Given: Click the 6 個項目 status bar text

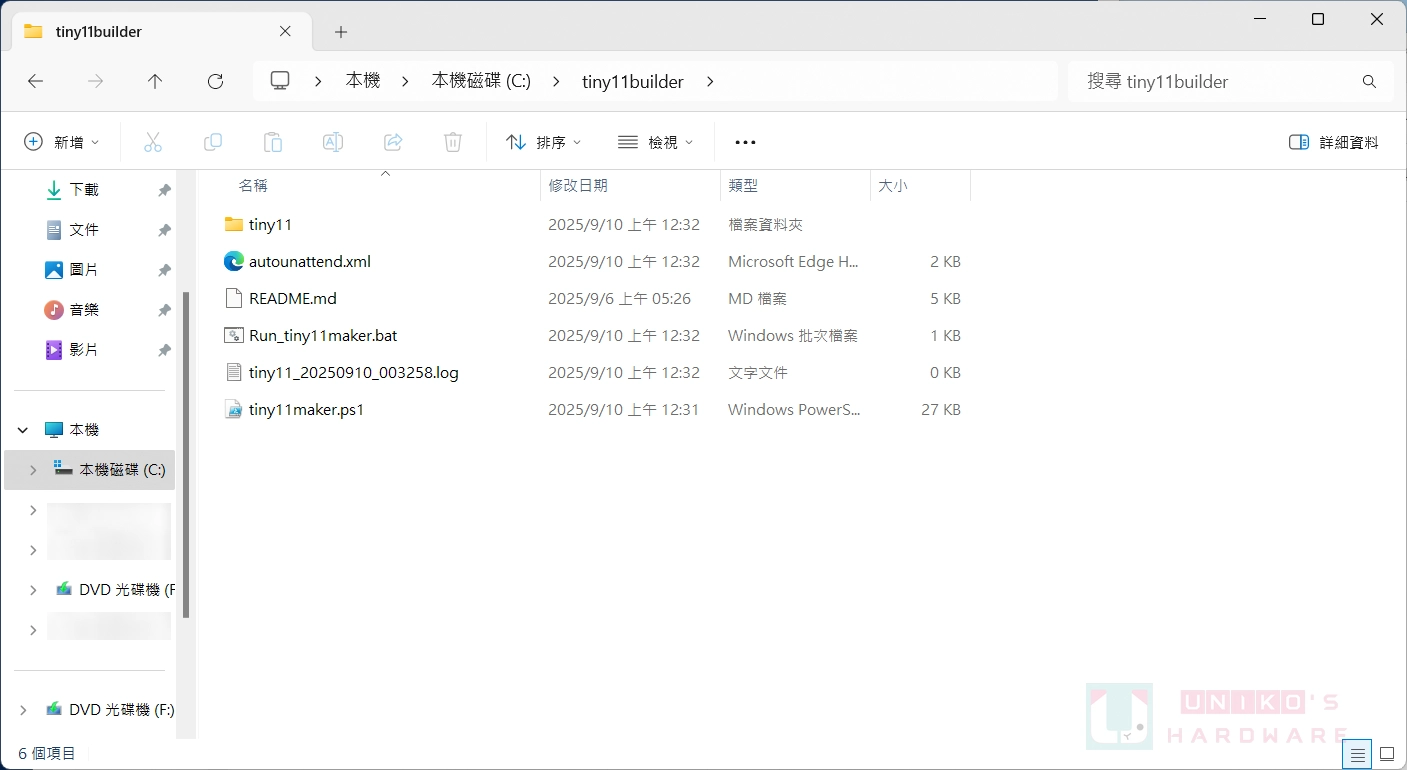Looking at the screenshot, I should pos(47,753).
